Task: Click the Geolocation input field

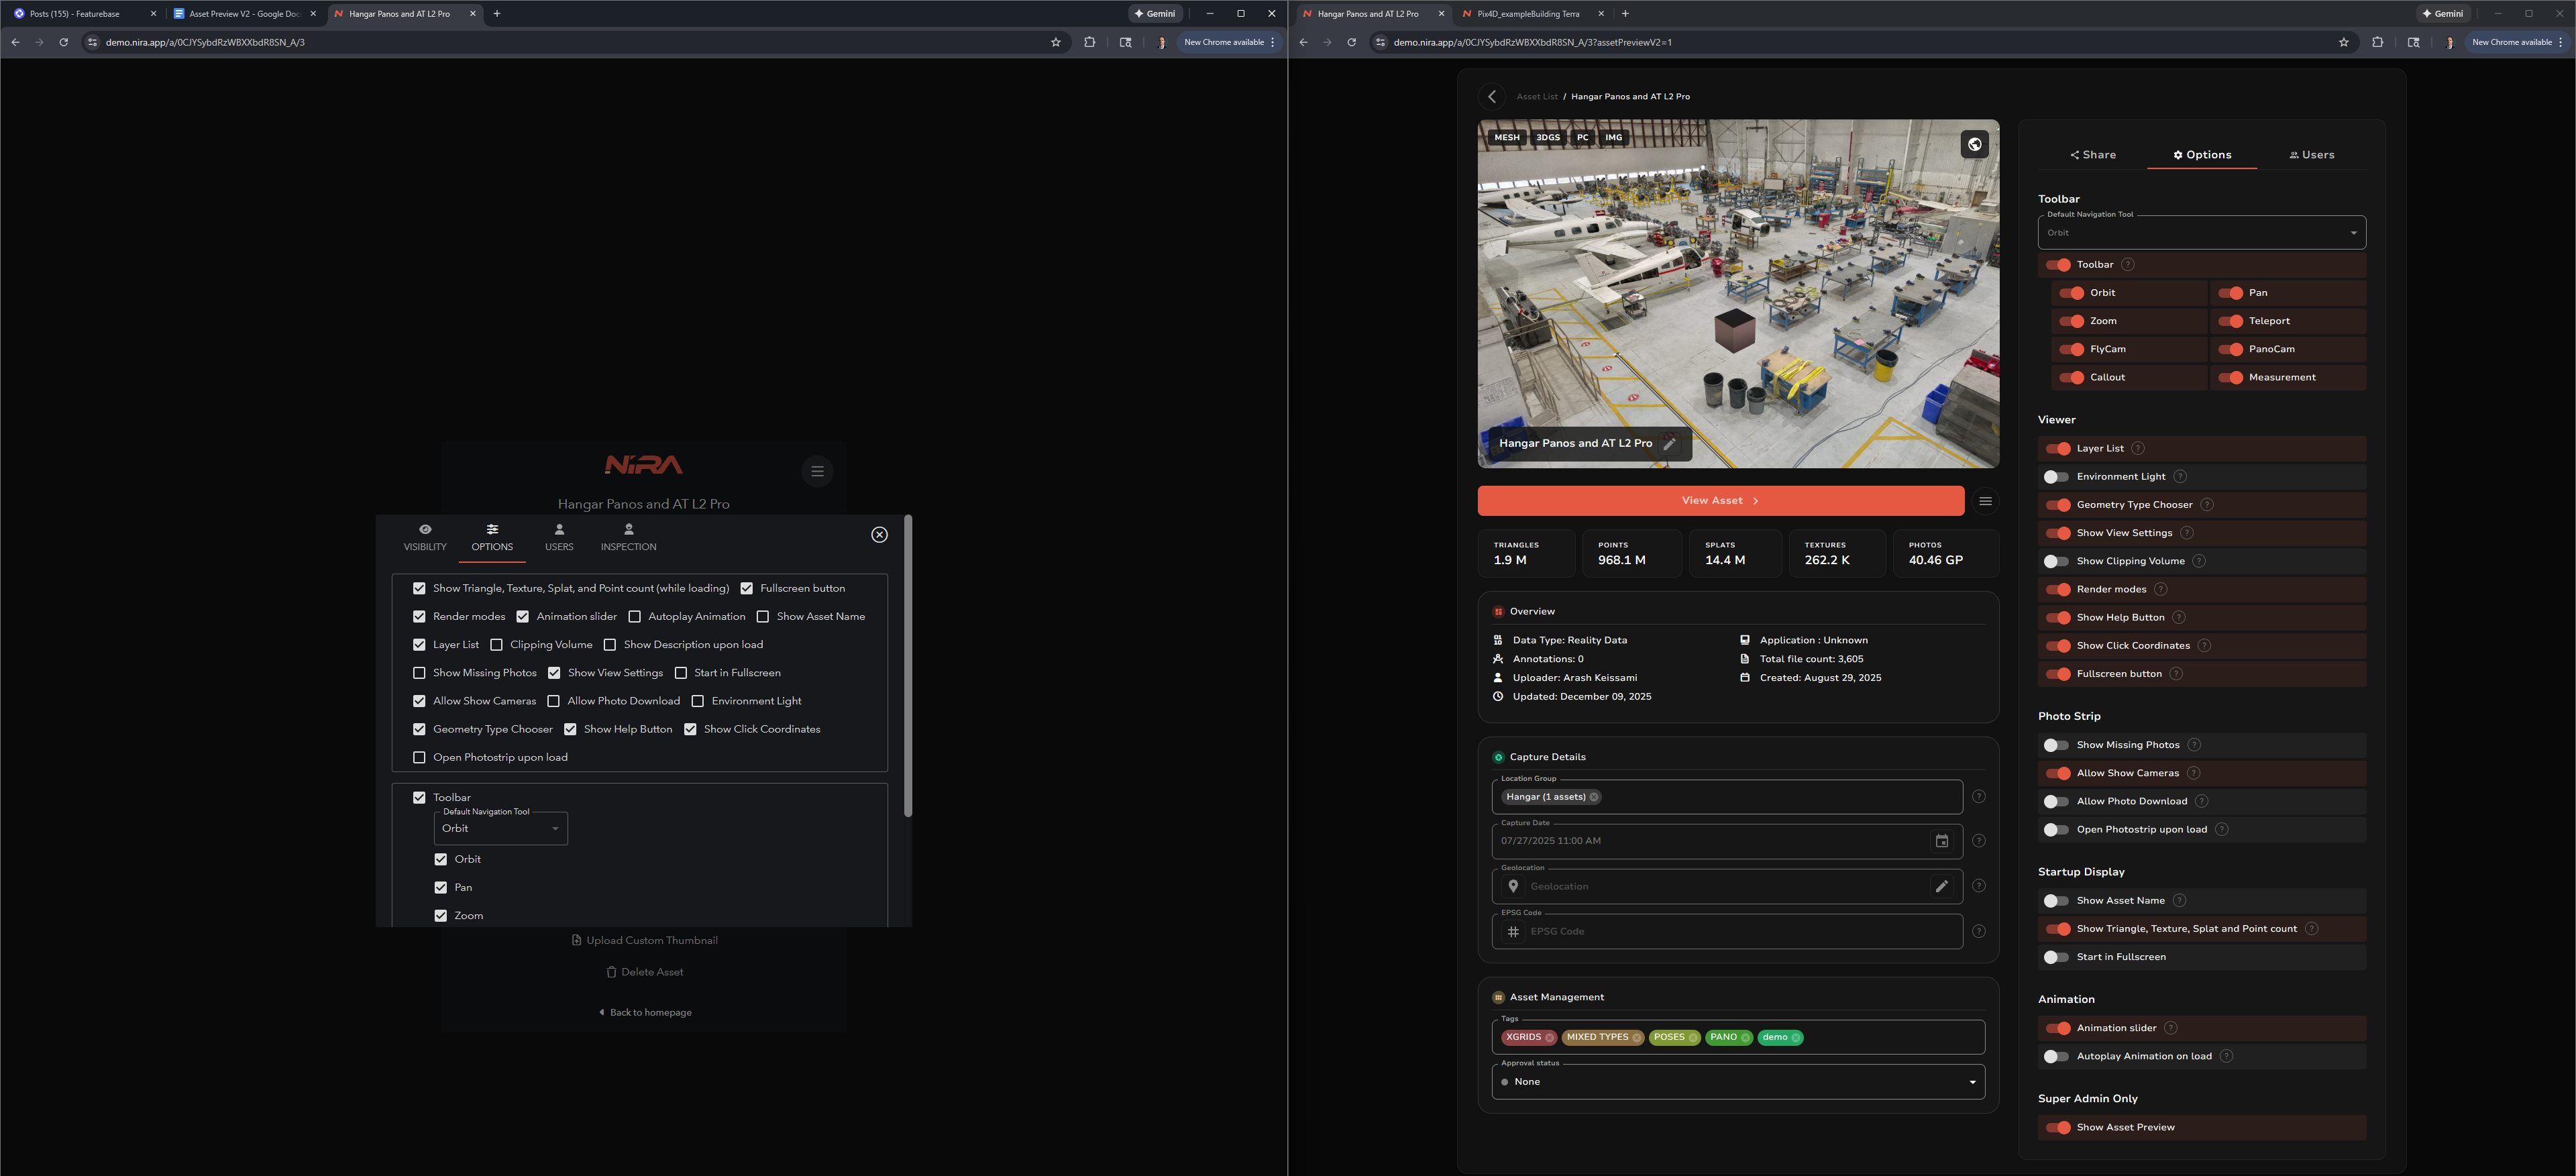Action: (x=1727, y=886)
